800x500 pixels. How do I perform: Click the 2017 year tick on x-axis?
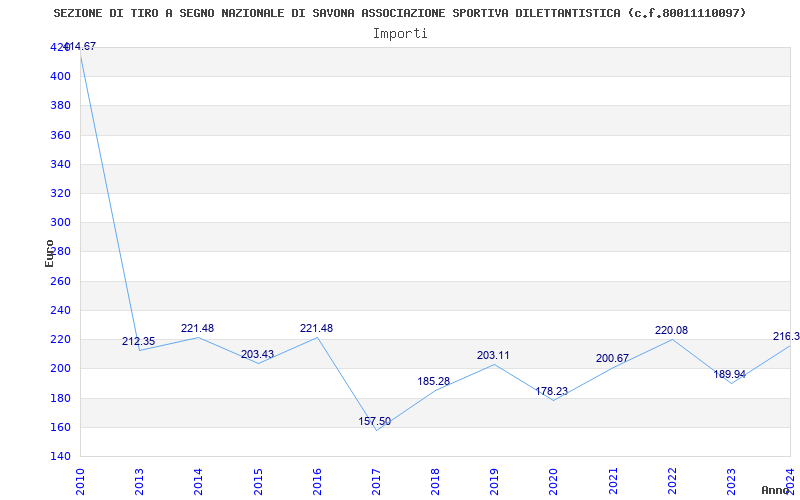pyautogui.click(x=376, y=480)
